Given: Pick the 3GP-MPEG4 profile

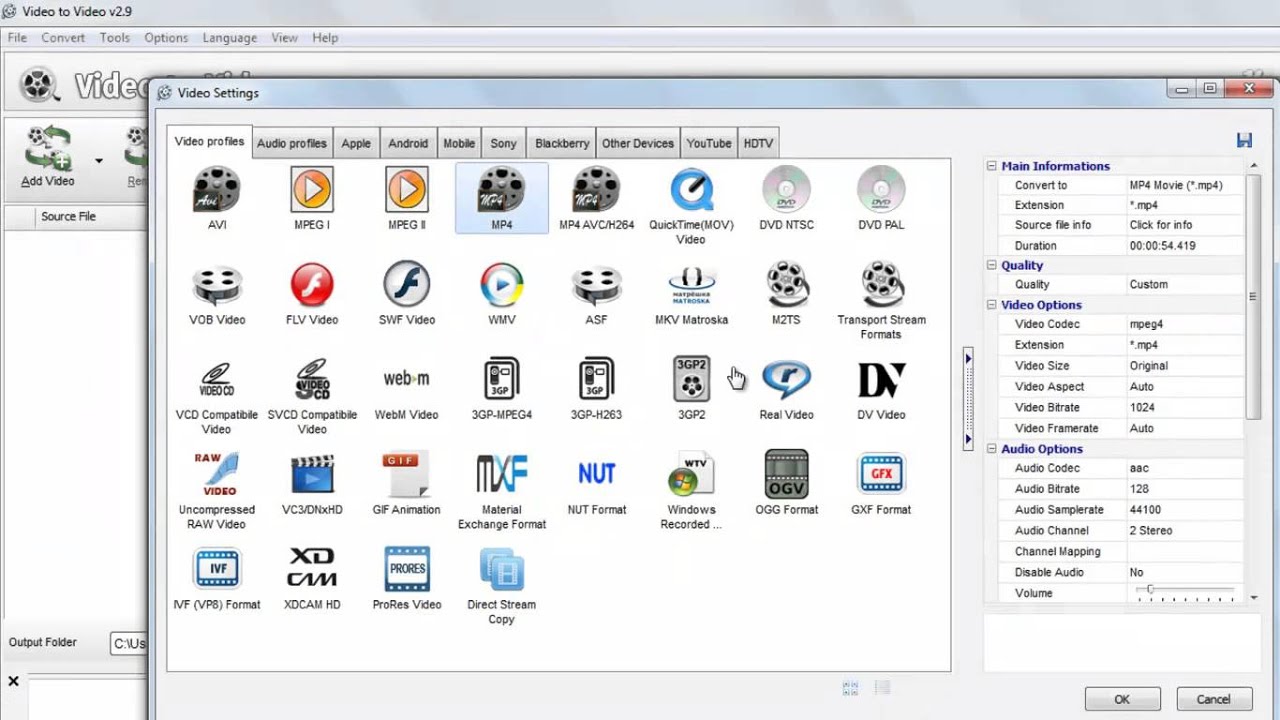Looking at the screenshot, I should coord(502,388).
